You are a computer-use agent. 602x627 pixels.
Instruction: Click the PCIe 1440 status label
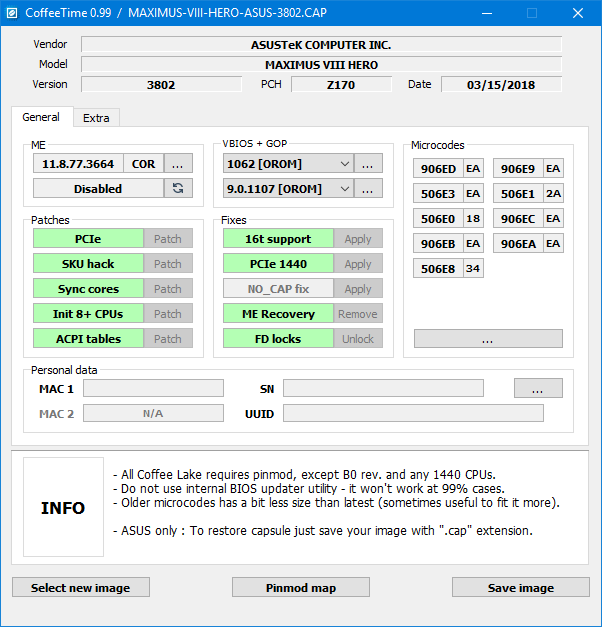point(278,264)
